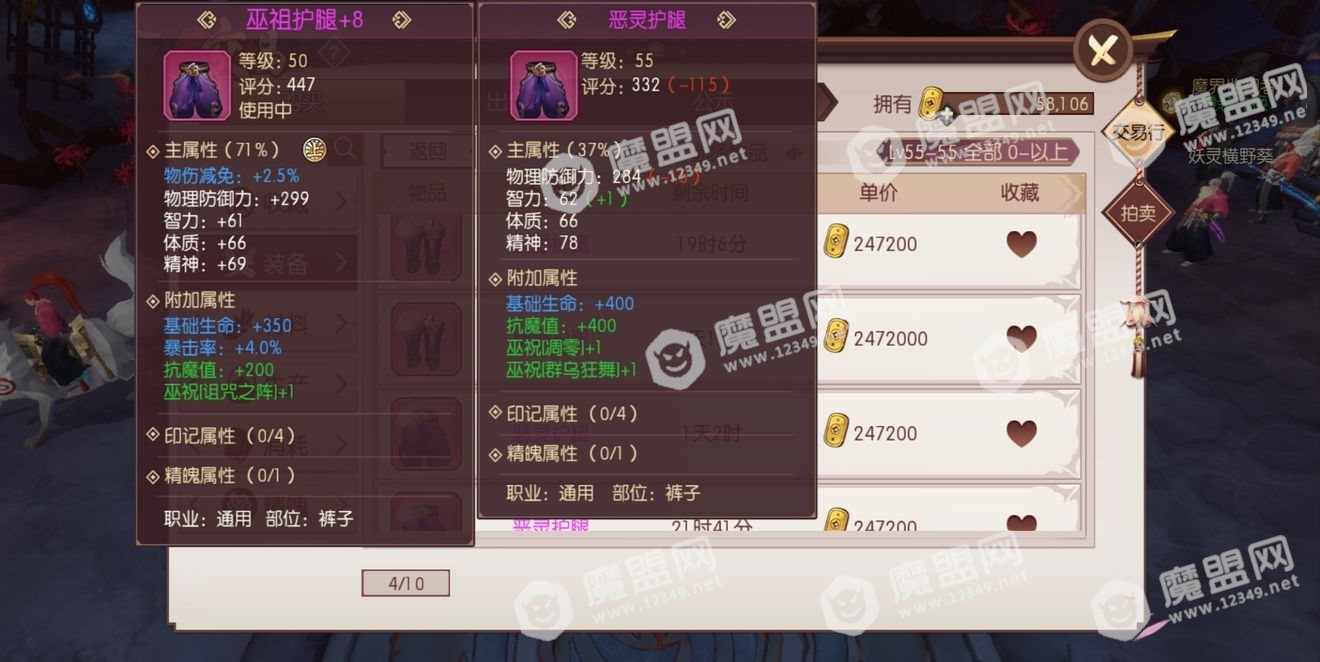This screenshot has height=662, width=1320.
Task: Close the trading window with X button
Action: [1102, 49]
